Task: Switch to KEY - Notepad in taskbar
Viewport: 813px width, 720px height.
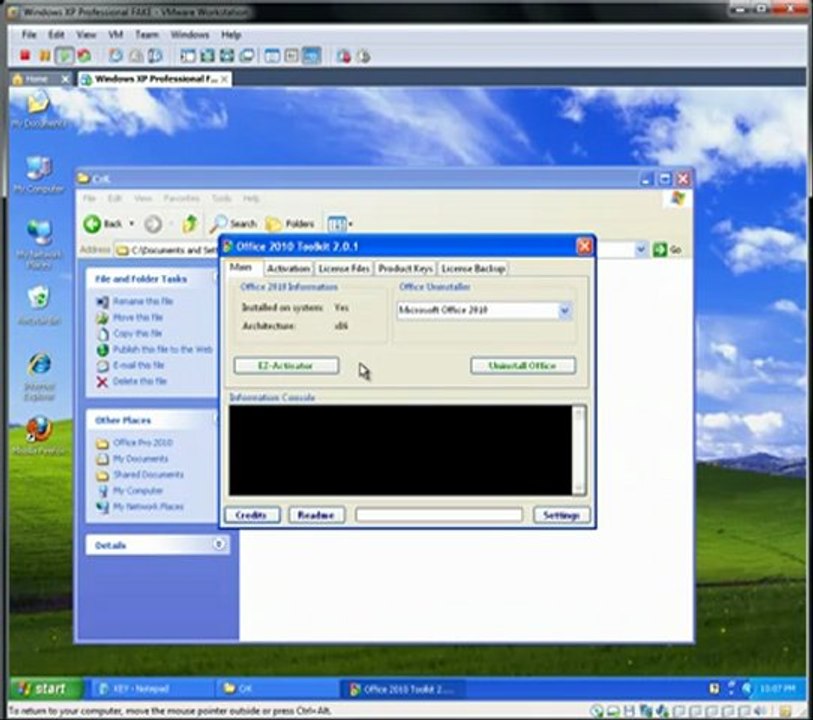Action: pyautogui.click(x=151, y=689)
